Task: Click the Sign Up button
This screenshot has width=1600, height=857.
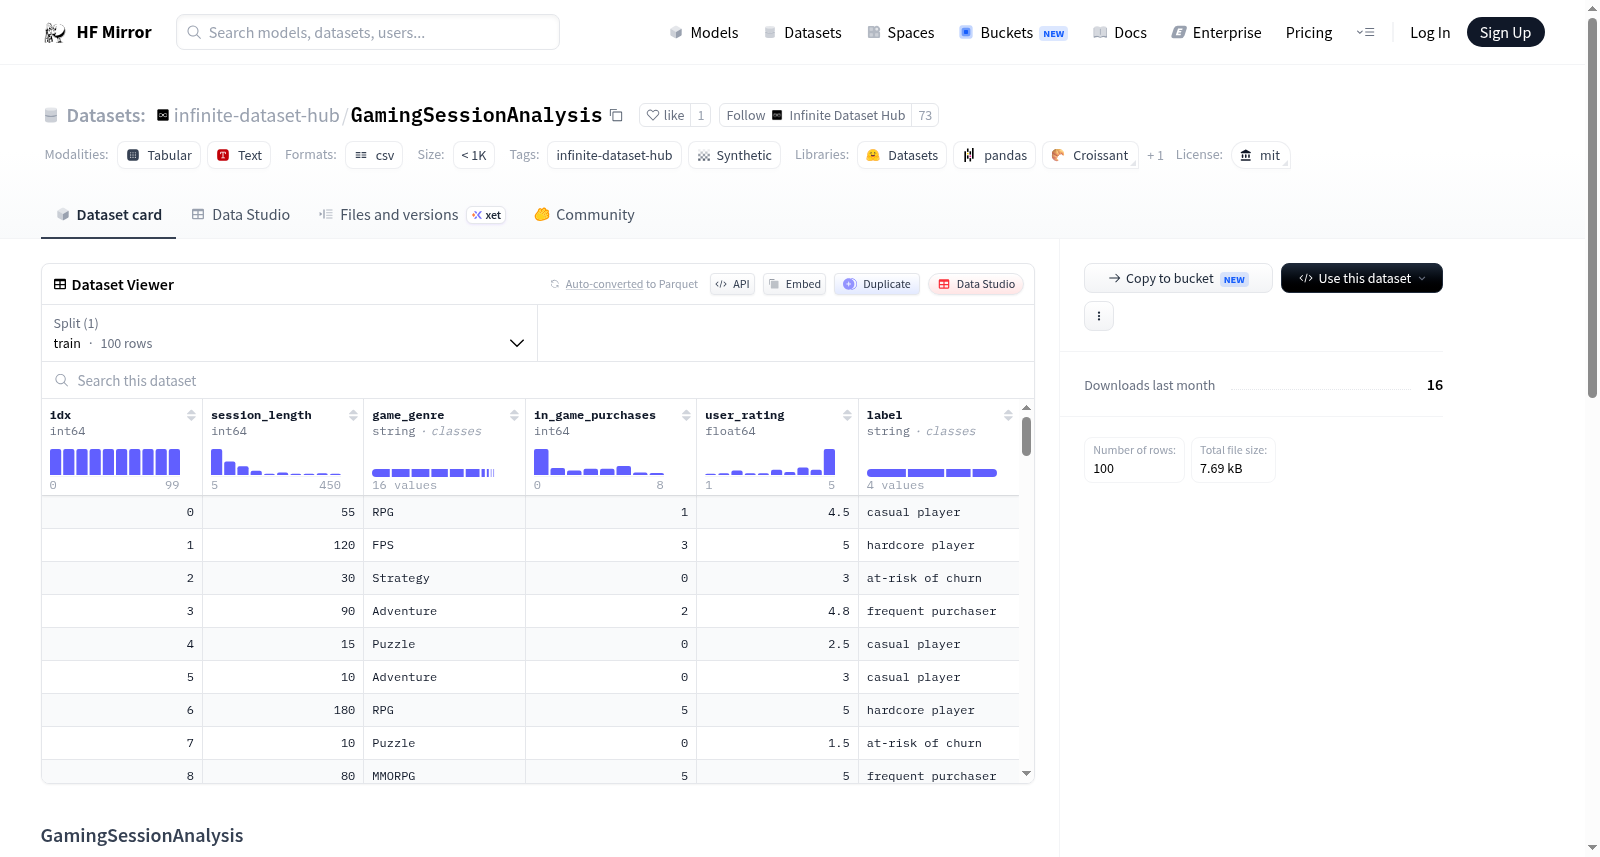Action: coord(1505,33)
